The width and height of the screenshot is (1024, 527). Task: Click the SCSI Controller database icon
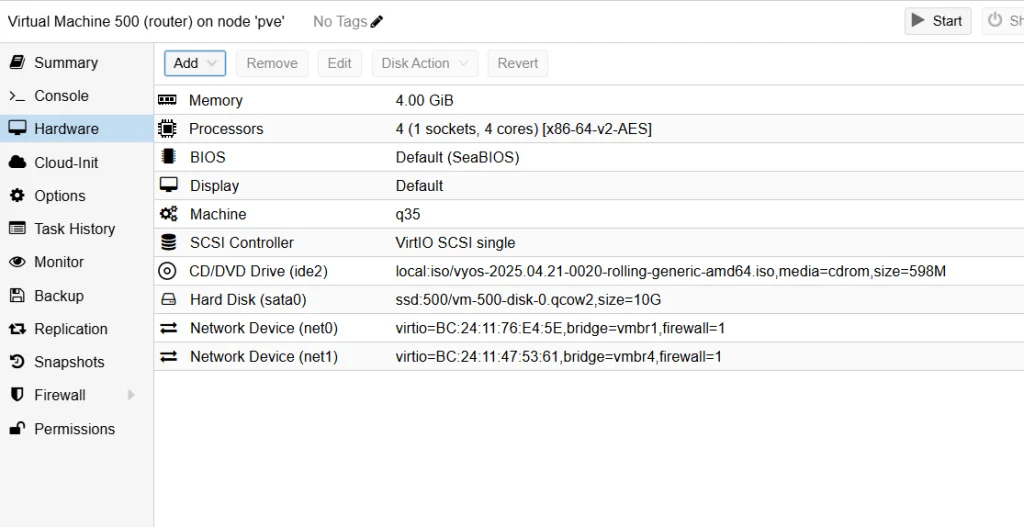168,242
